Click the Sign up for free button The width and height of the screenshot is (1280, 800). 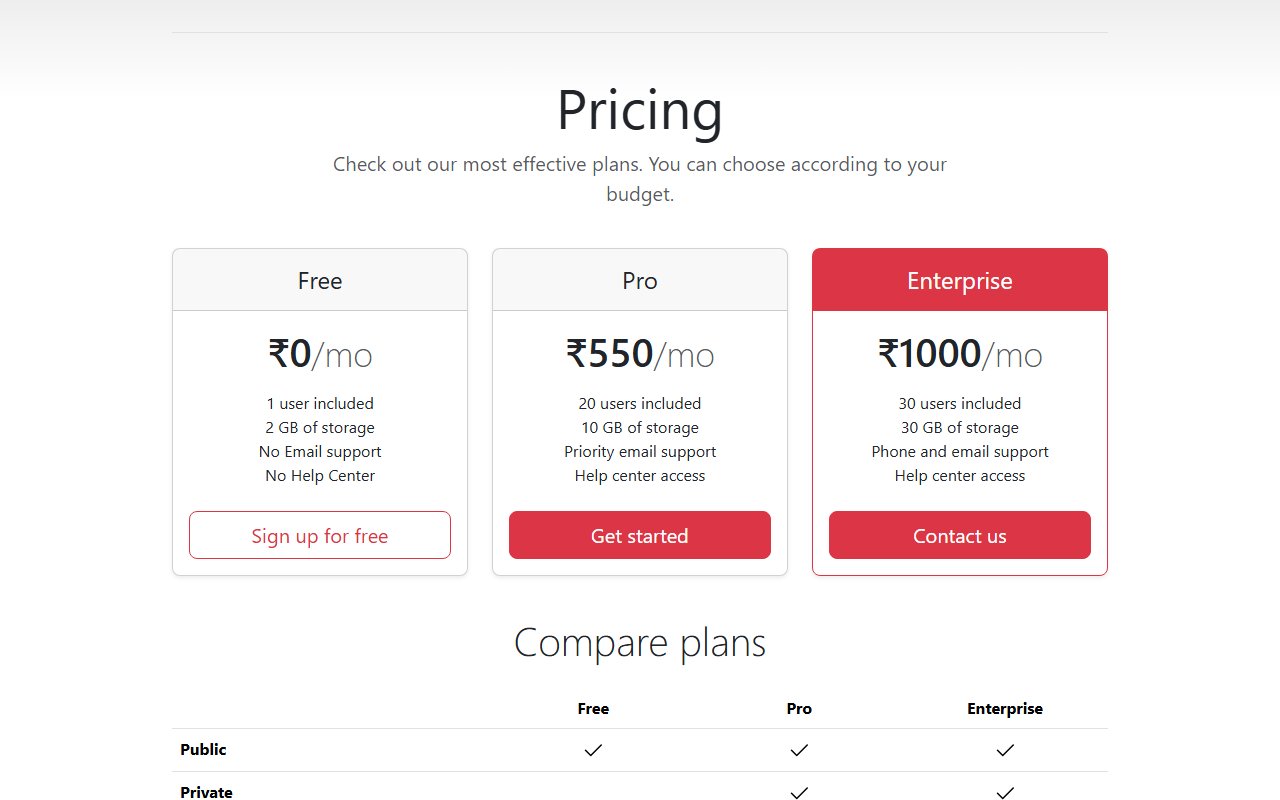point(319,535)
